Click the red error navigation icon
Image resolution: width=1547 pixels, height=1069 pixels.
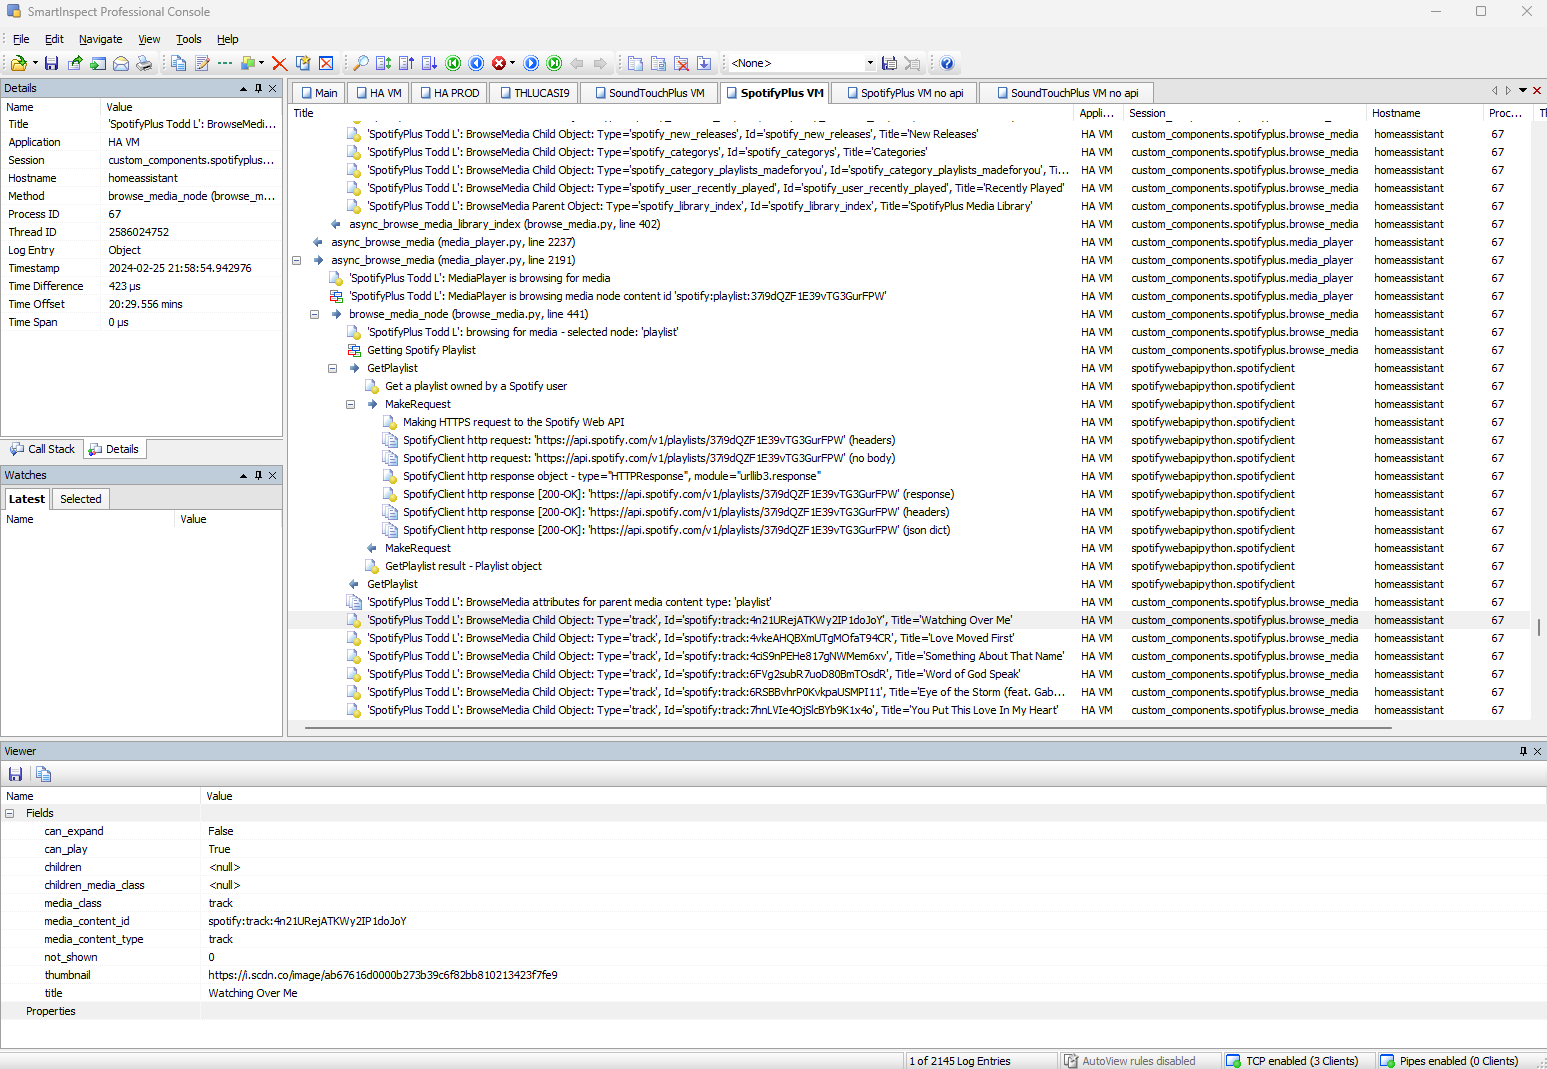499,63
